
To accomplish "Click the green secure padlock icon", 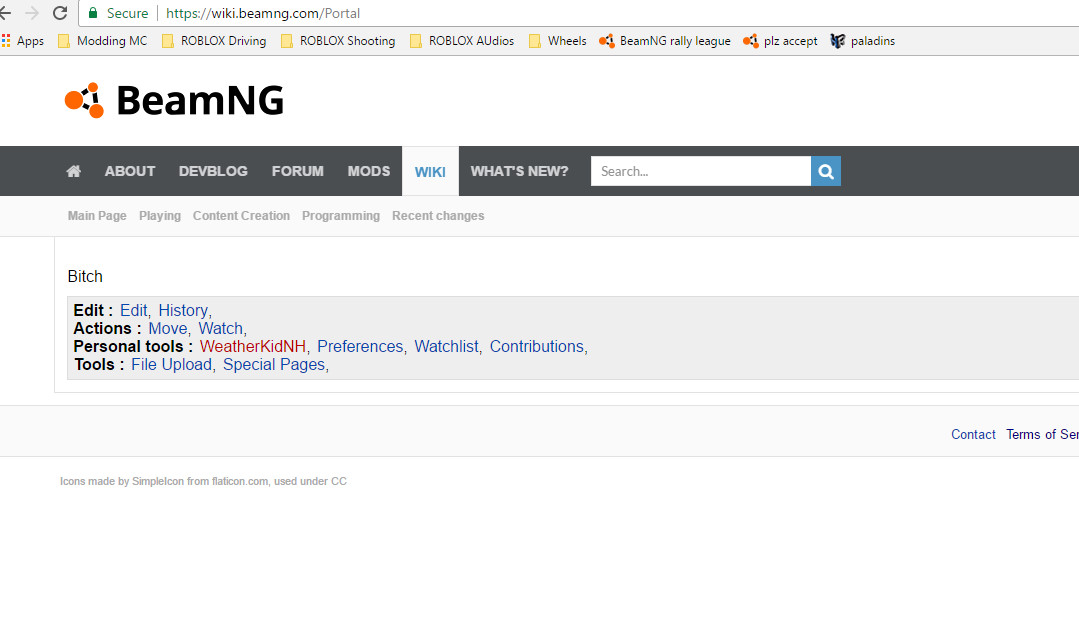I will pyautogui.click(x=93, y=12).
